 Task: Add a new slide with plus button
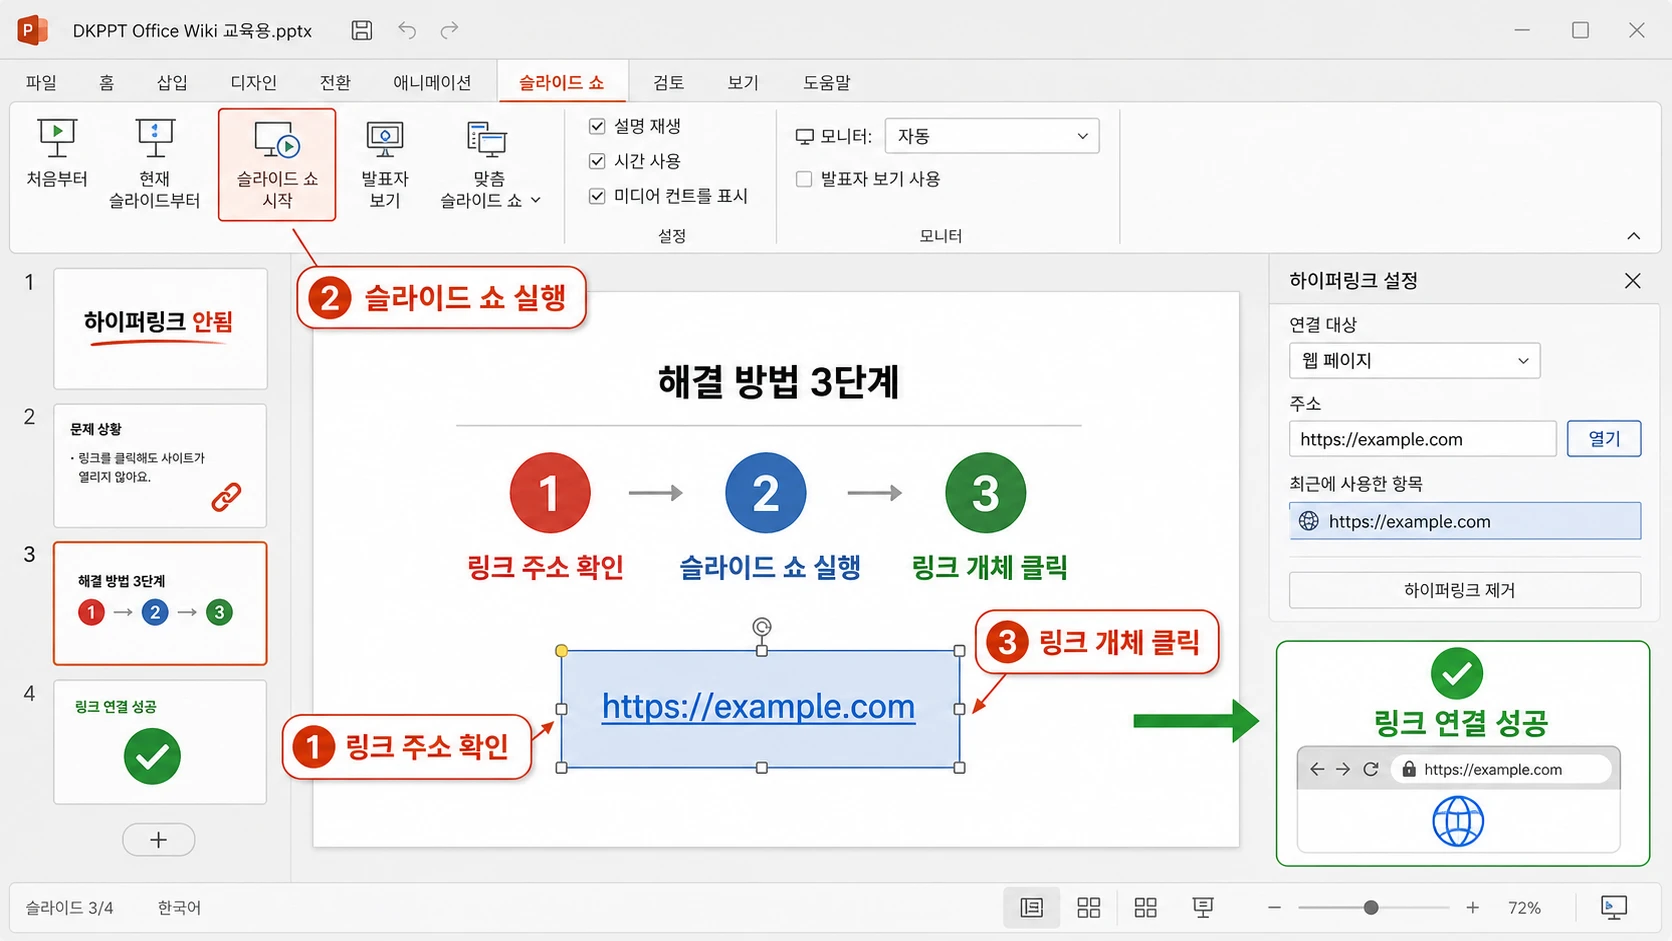tap(159, 839)
